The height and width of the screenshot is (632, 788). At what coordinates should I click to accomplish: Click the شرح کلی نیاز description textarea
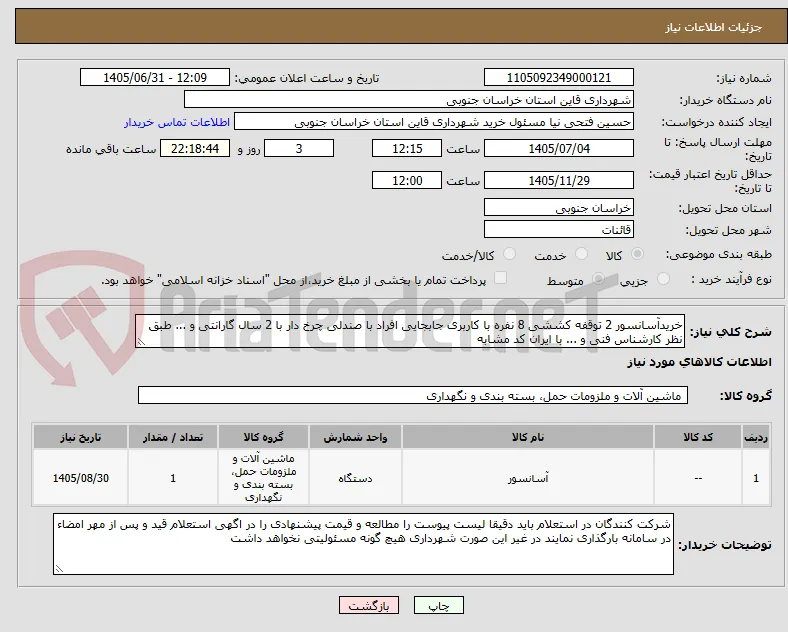[410, 332]
